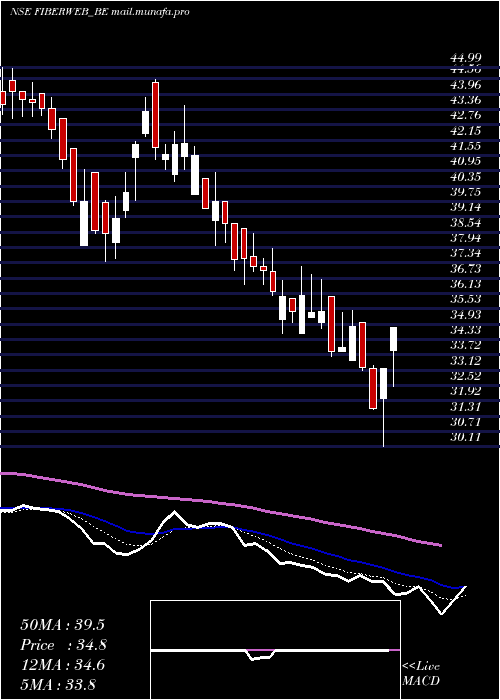Click the 42.76 price label
Image resolution: width=500 pixels, height=700 pixels.
click(x=466, y=115)
